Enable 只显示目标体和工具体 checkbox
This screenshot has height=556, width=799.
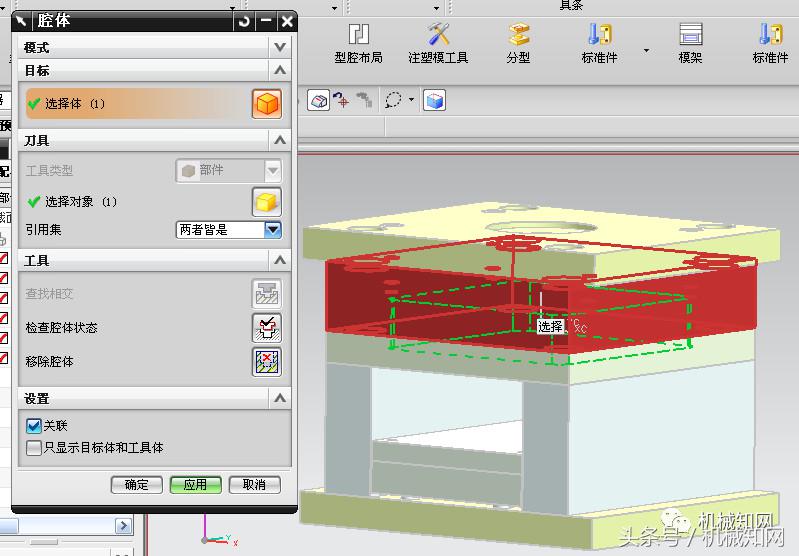pos(34,448)
